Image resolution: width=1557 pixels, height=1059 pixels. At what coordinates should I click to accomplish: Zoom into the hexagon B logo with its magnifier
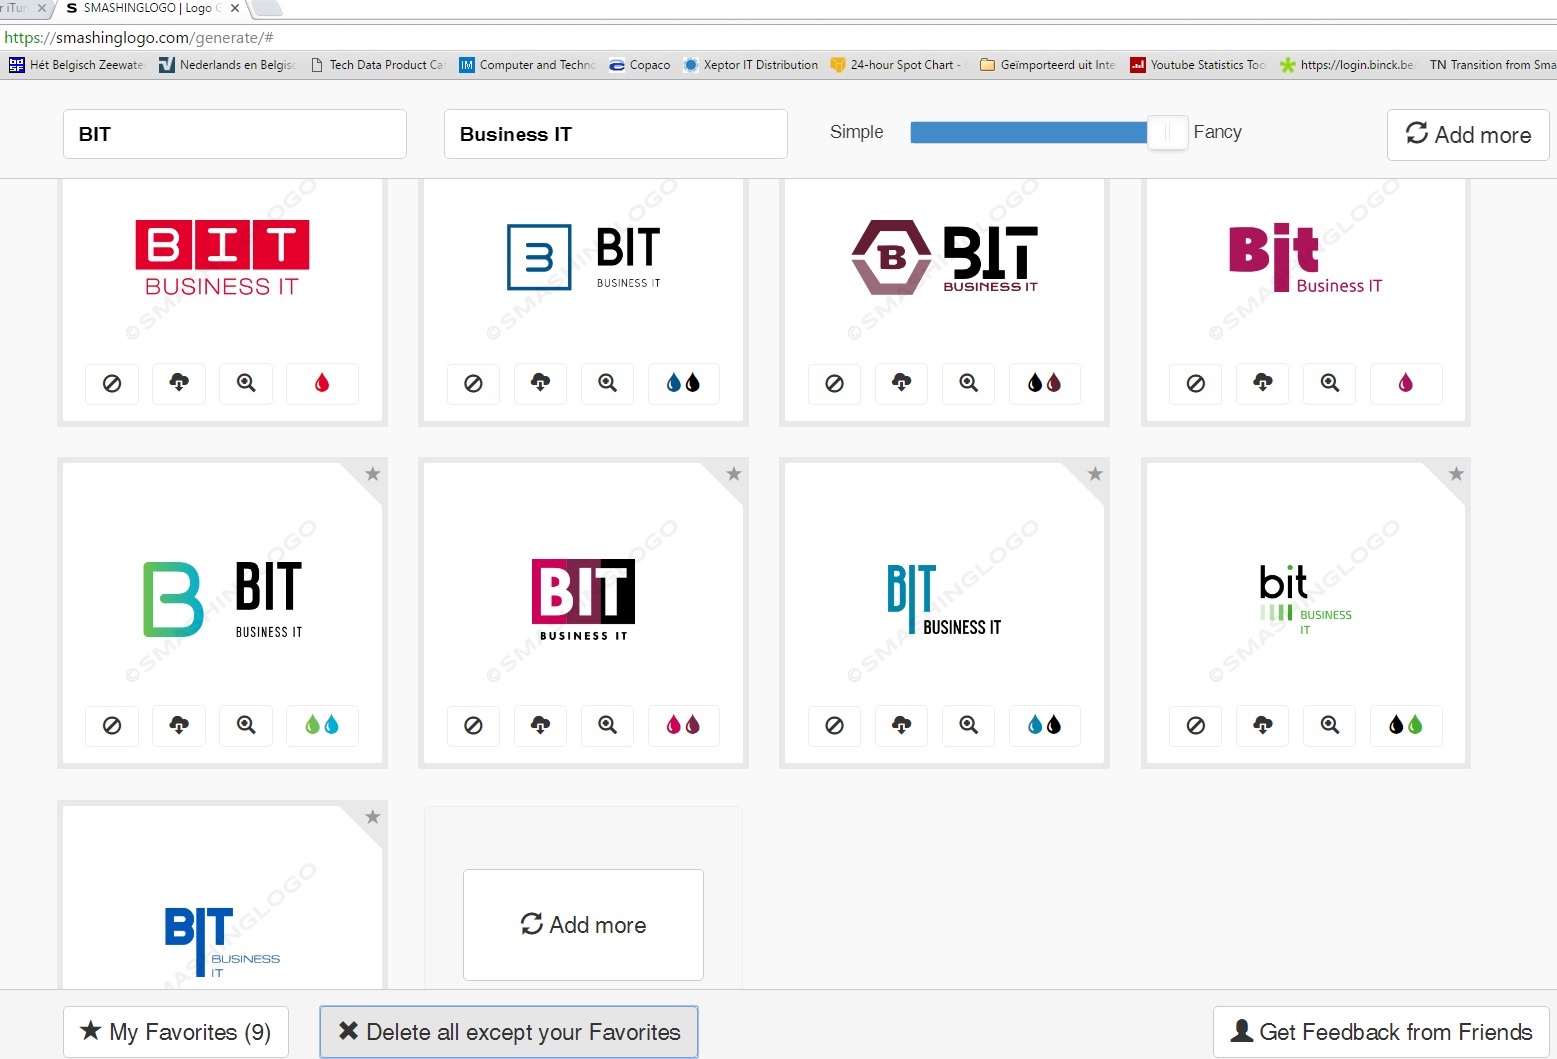(968, 384)
